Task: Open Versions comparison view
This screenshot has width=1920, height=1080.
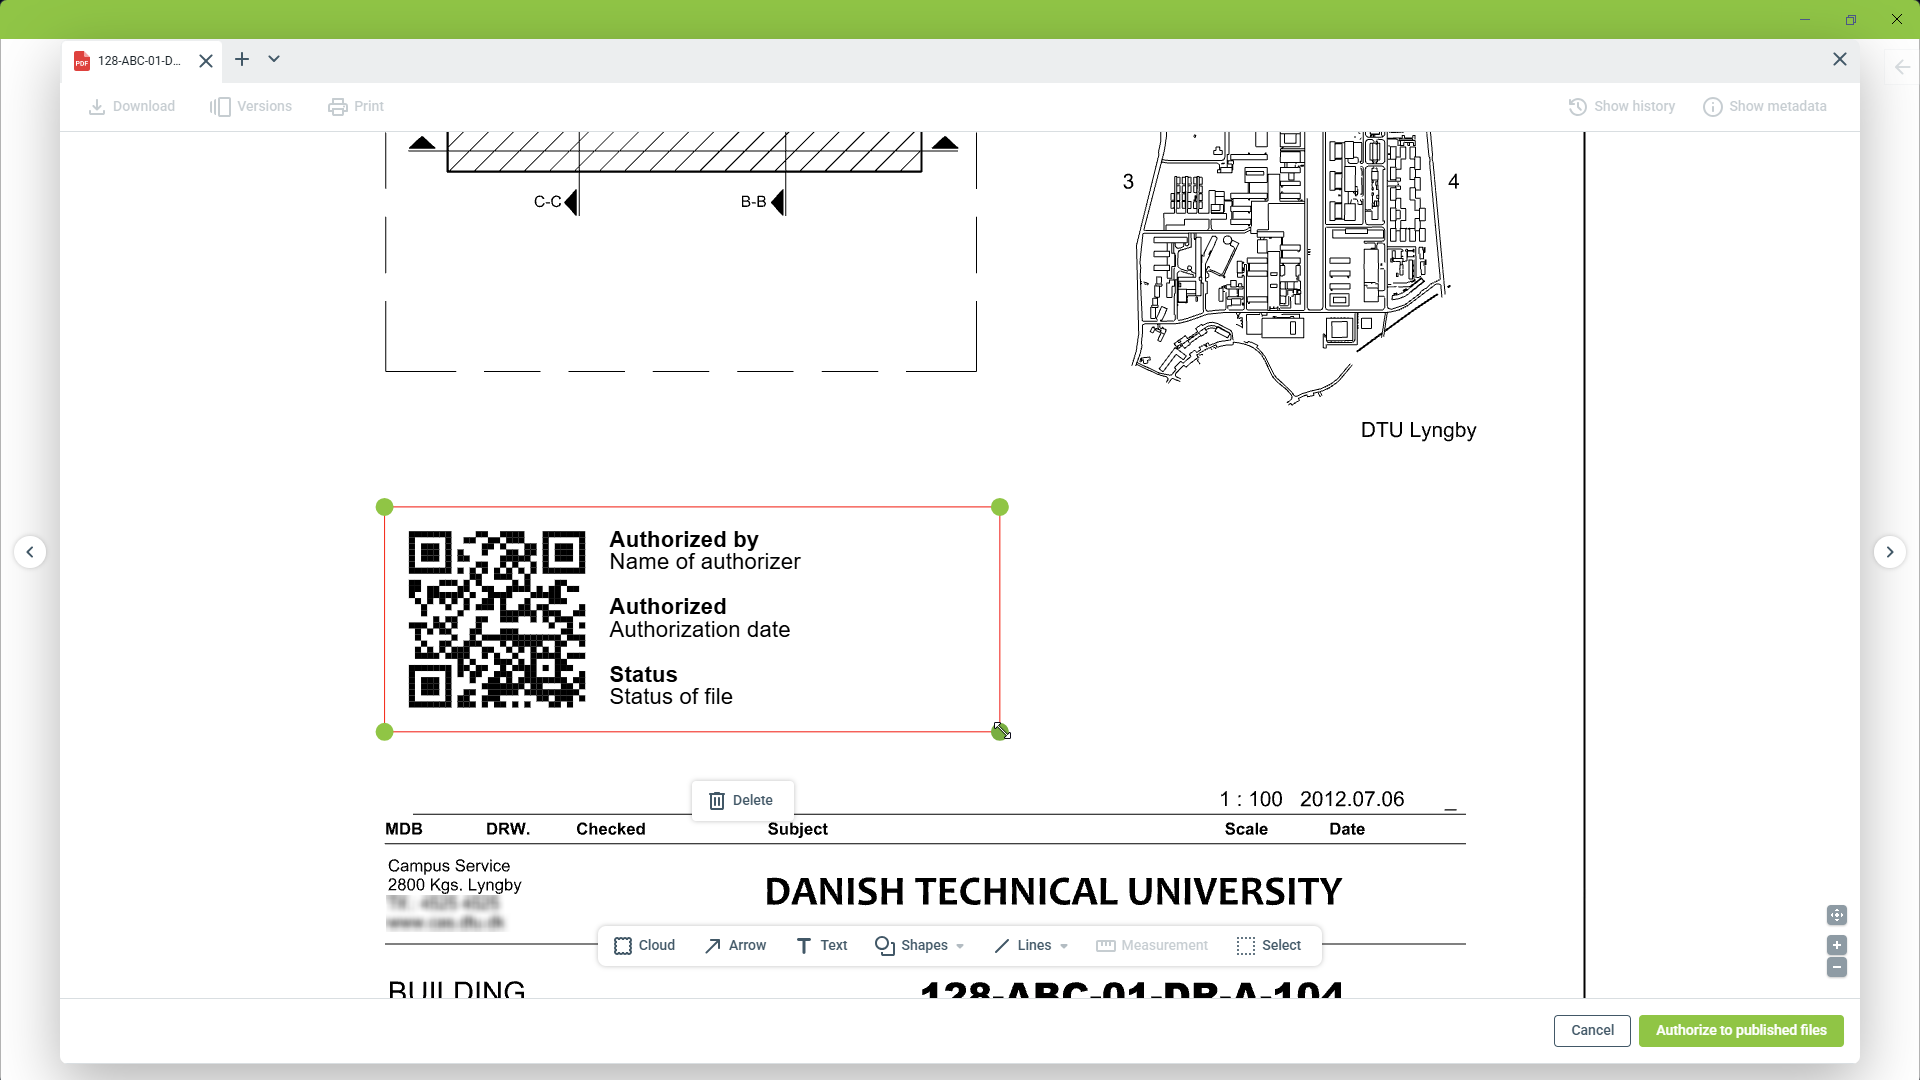Action: pyautogui.click(x=250, y=106)
